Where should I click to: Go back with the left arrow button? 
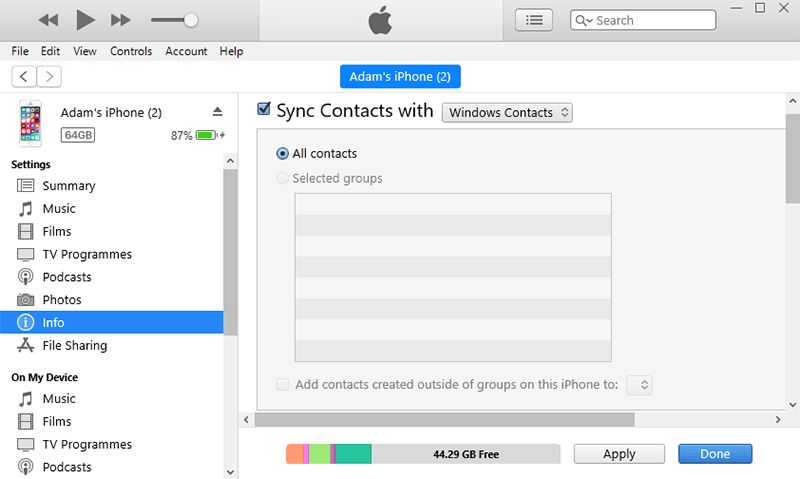tap(23, 77)
